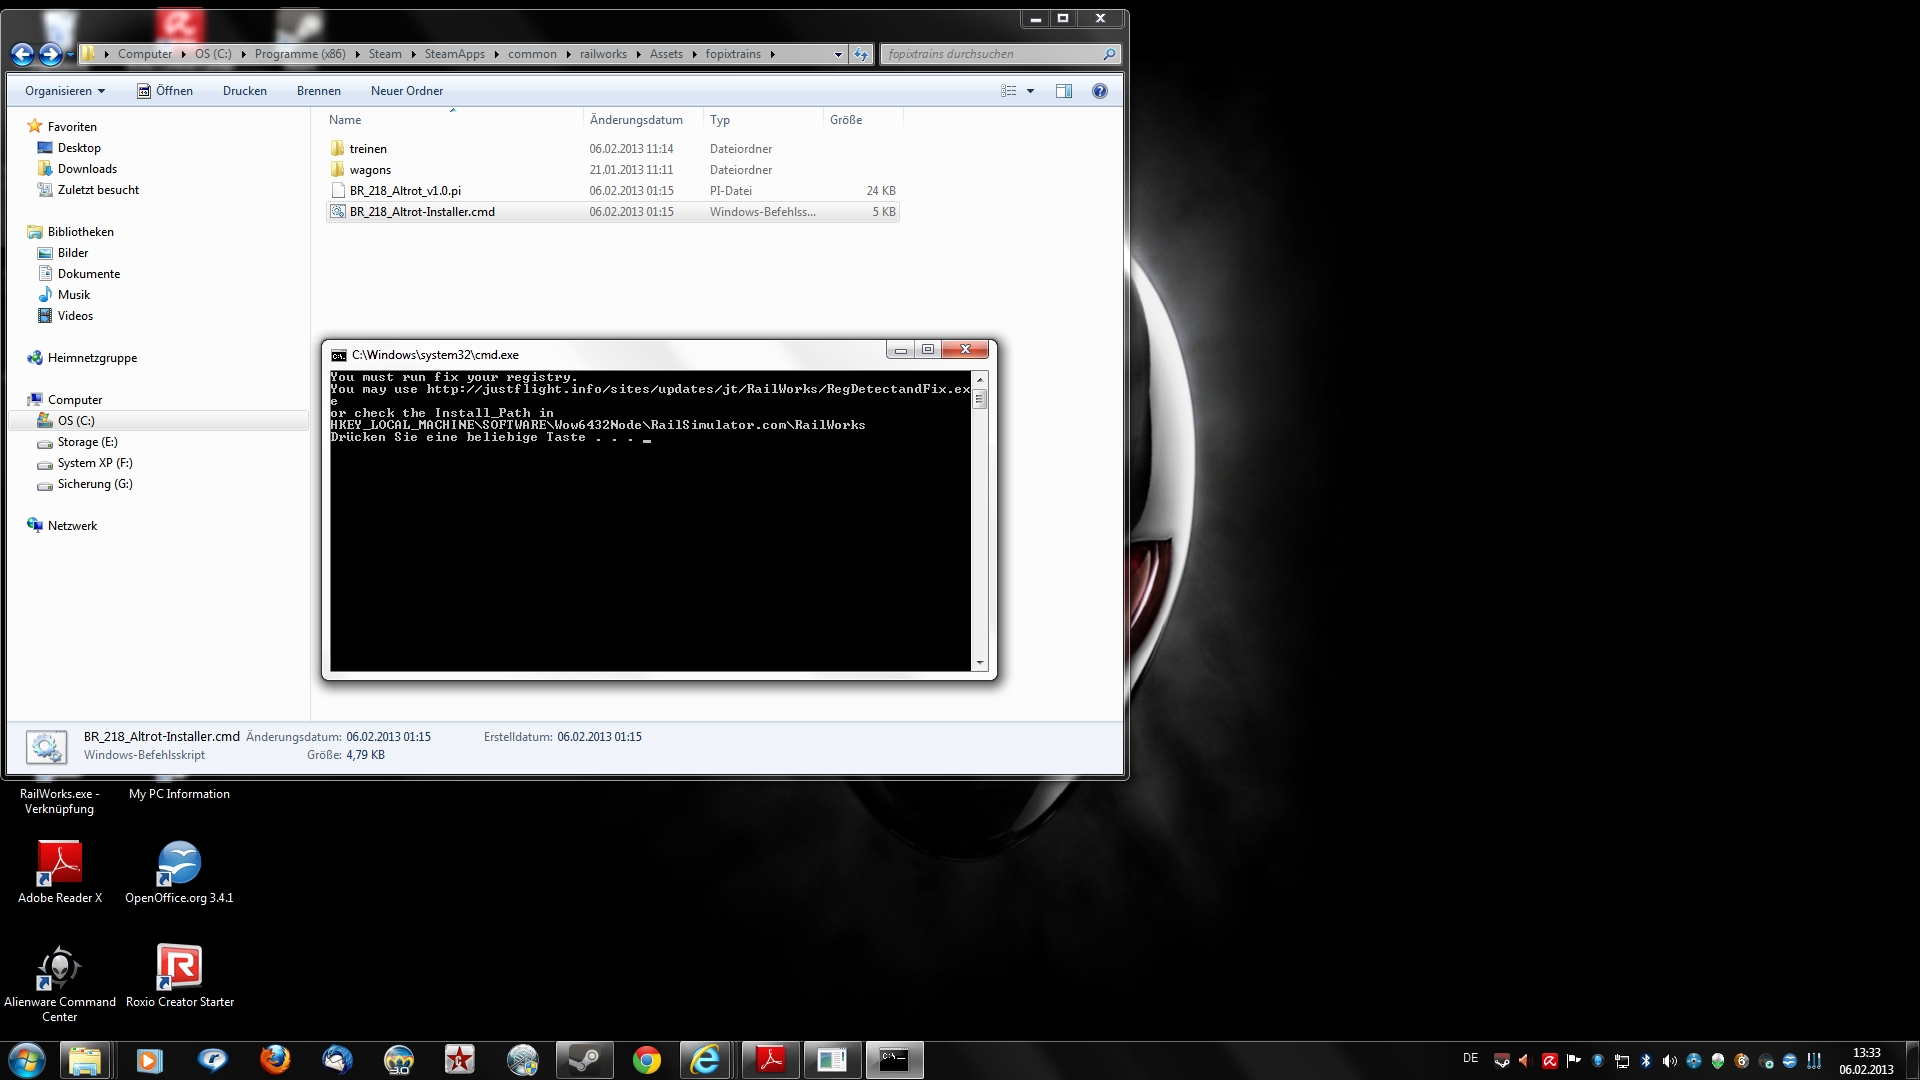
Task: Click the Explorer help question mark icon
Action: click(1099, 91)
